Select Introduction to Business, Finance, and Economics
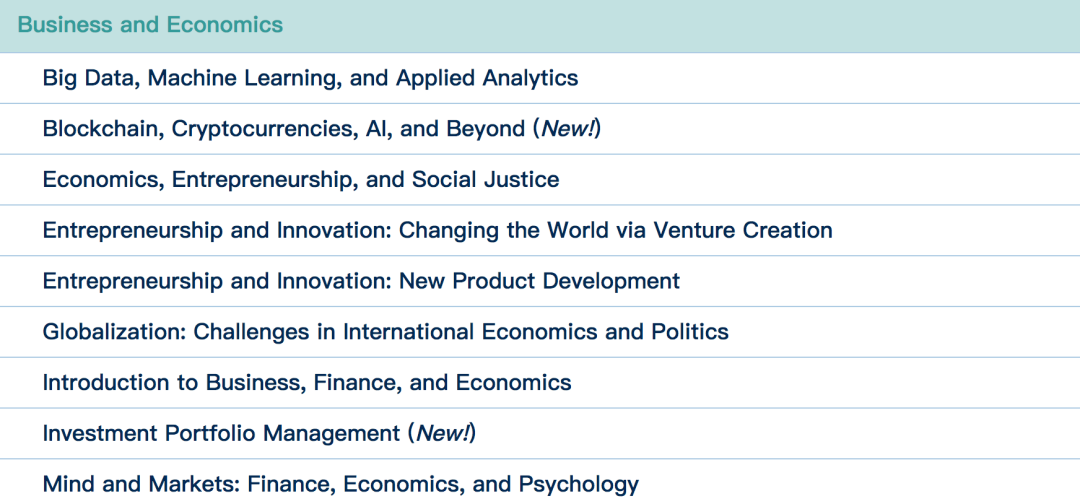The width and height of the screenshot is (1080, 504). (306, 383)
